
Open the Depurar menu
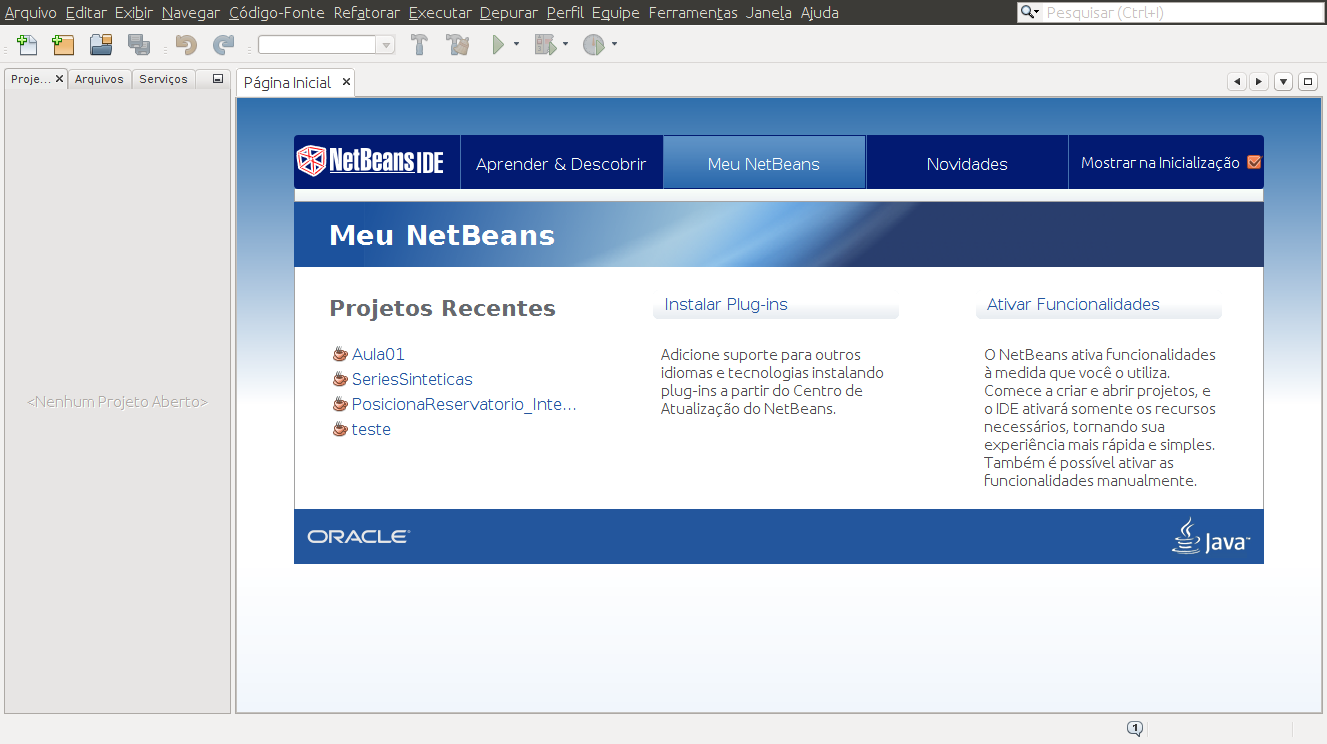tap(509, 13)
